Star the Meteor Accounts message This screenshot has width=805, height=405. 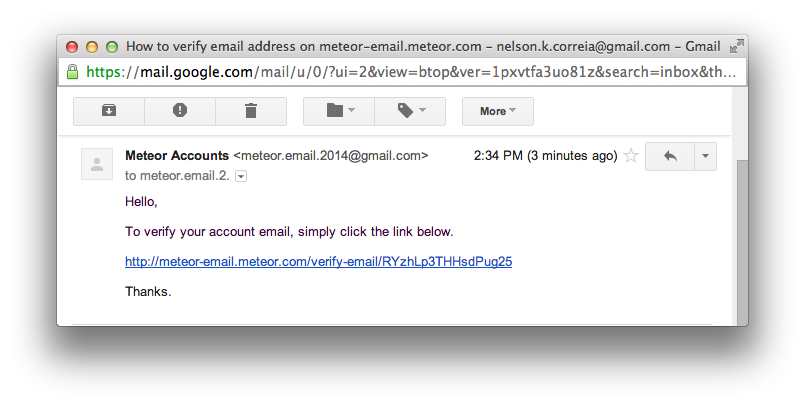point(631,156)
